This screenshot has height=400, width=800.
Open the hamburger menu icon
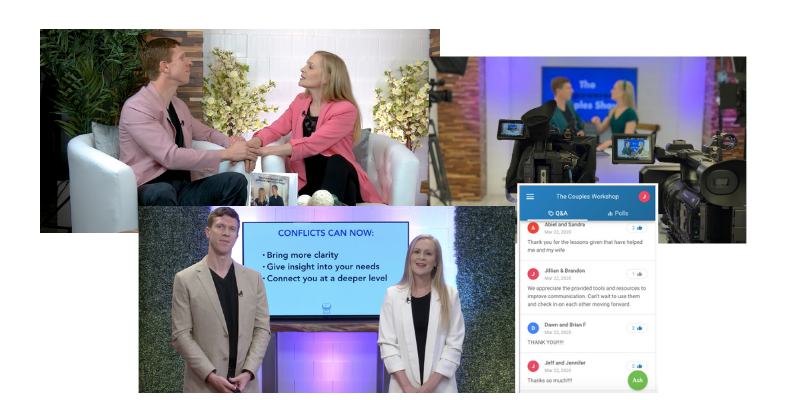point(530,197)
